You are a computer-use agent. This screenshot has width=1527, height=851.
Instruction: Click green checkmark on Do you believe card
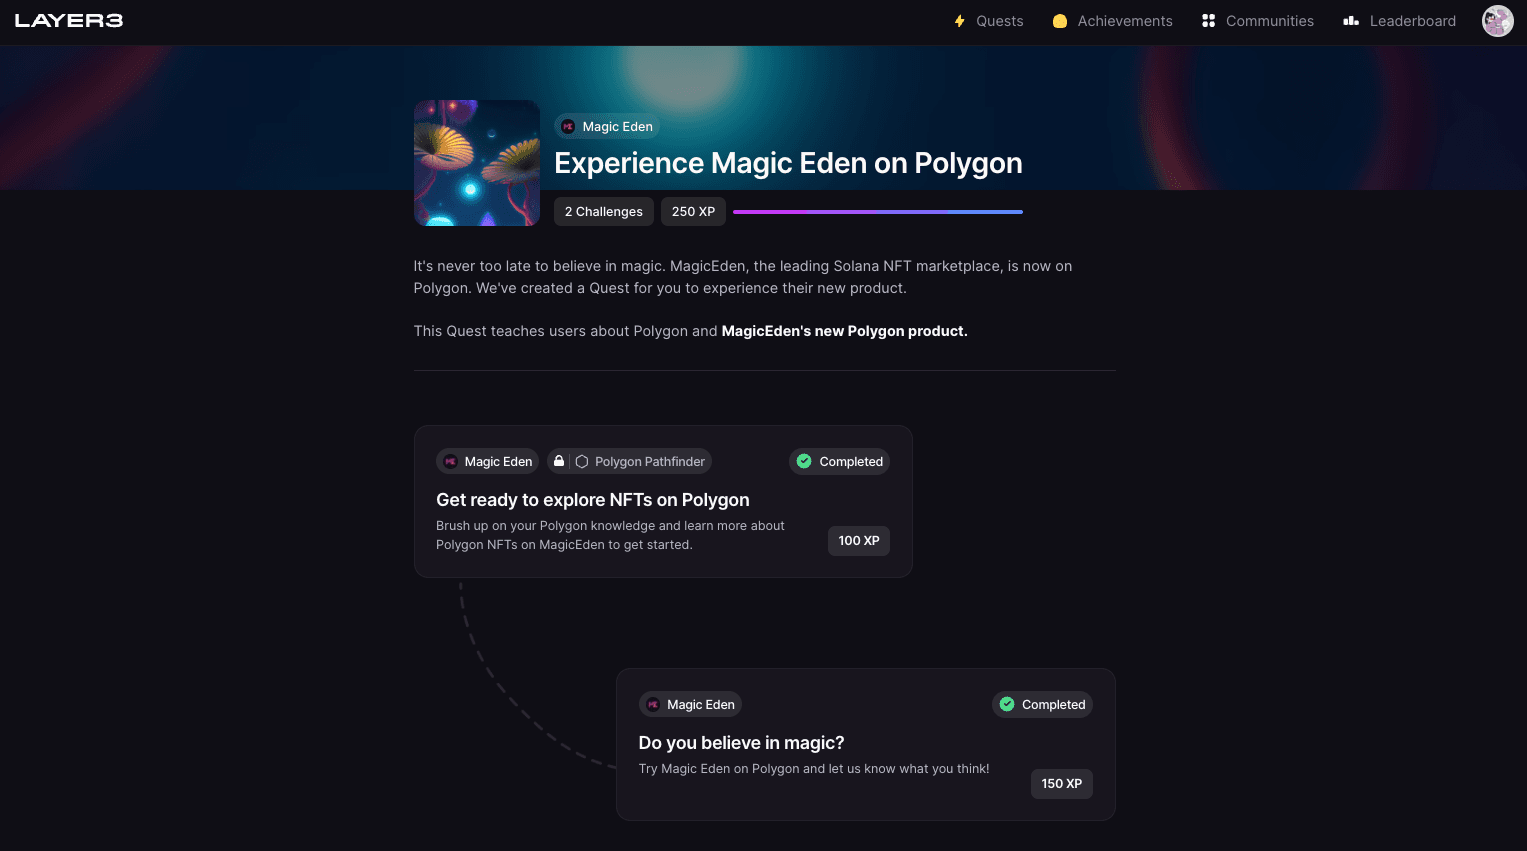click(x=1007, y=704)
